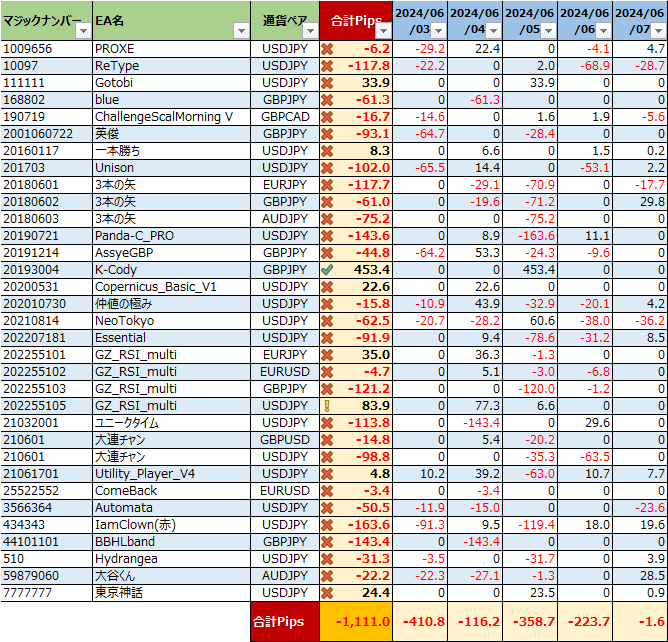Select the daily total cell -116.2
This screenshot has width=668, height=642.
click(475, 622)
